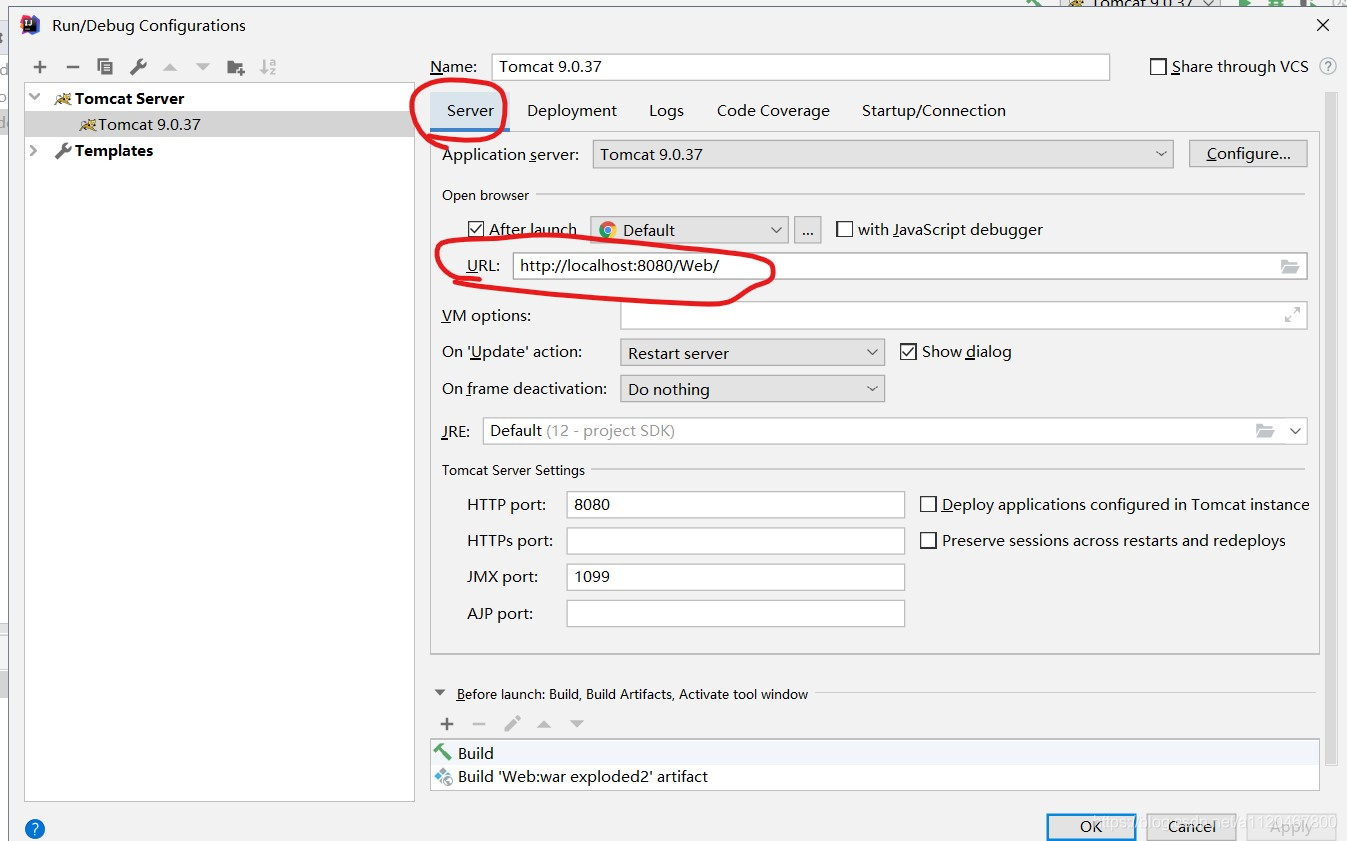The width and height of the screenshot is (1347, 841).
Task: Close the Run/Debug Configurations dialog
Action: pyautogui.click(x=1323, y=26)
